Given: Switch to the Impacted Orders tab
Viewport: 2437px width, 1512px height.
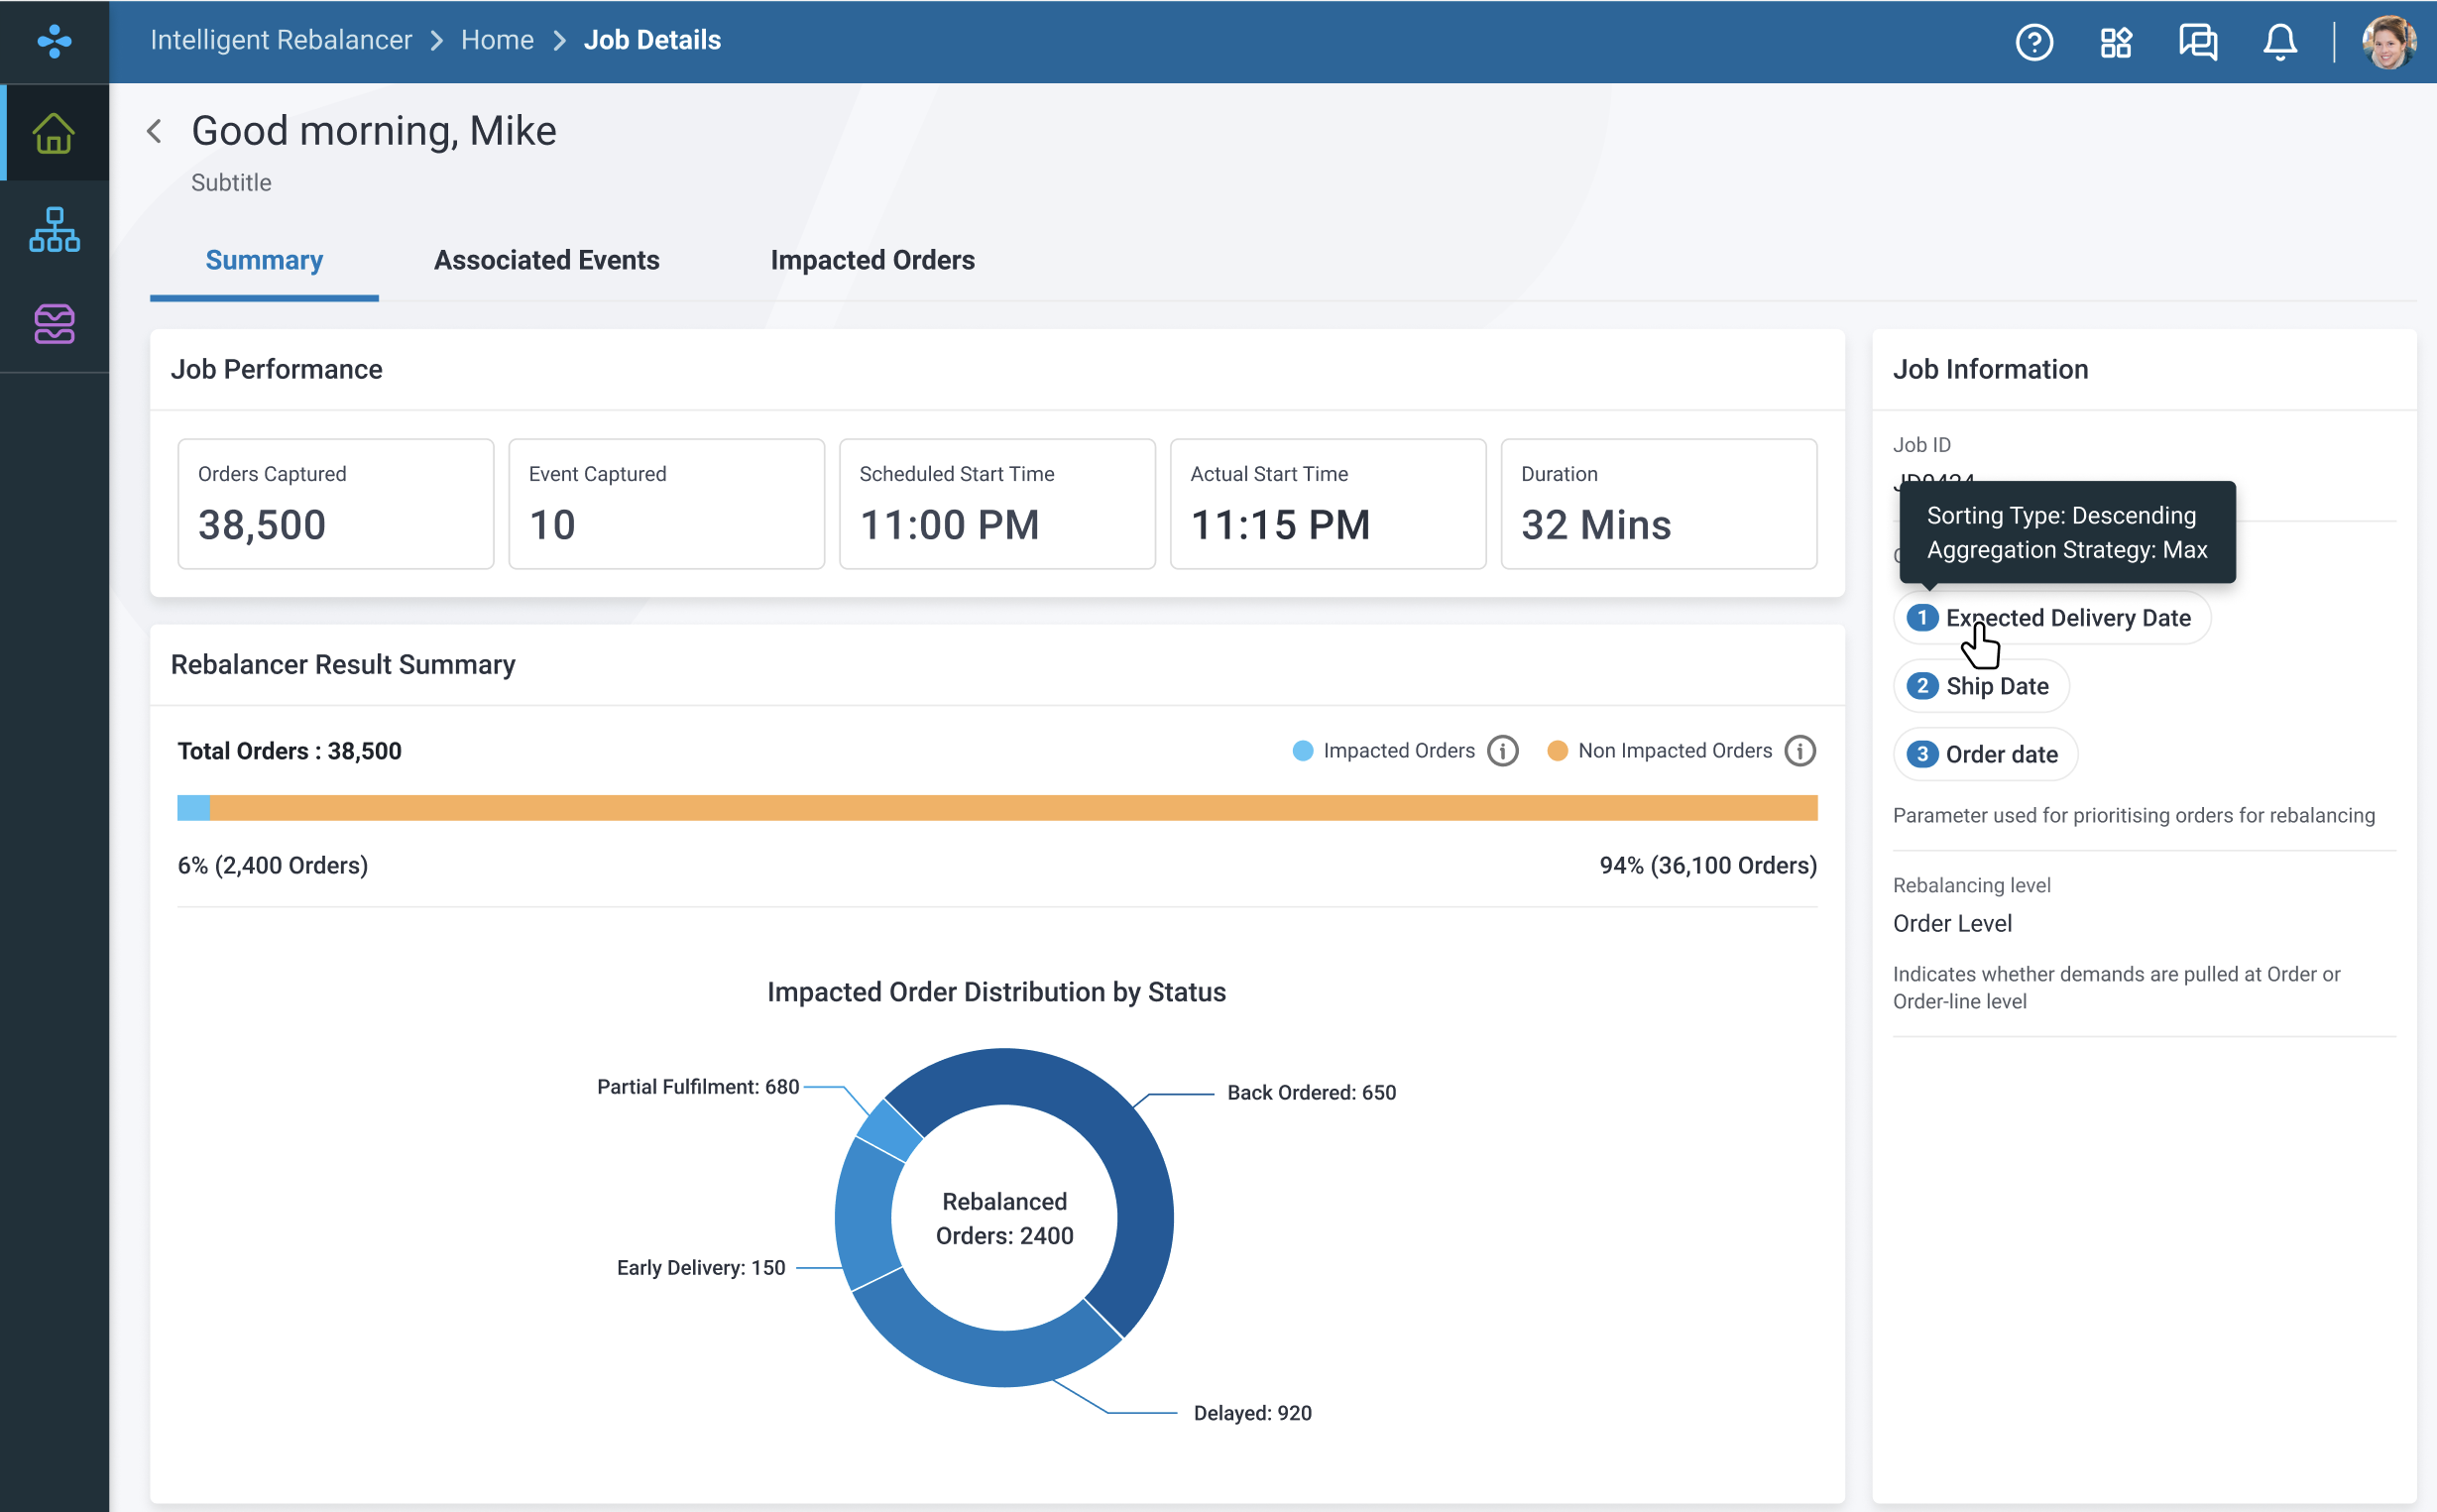Looking at the screenshot, I should click(872, 260).
